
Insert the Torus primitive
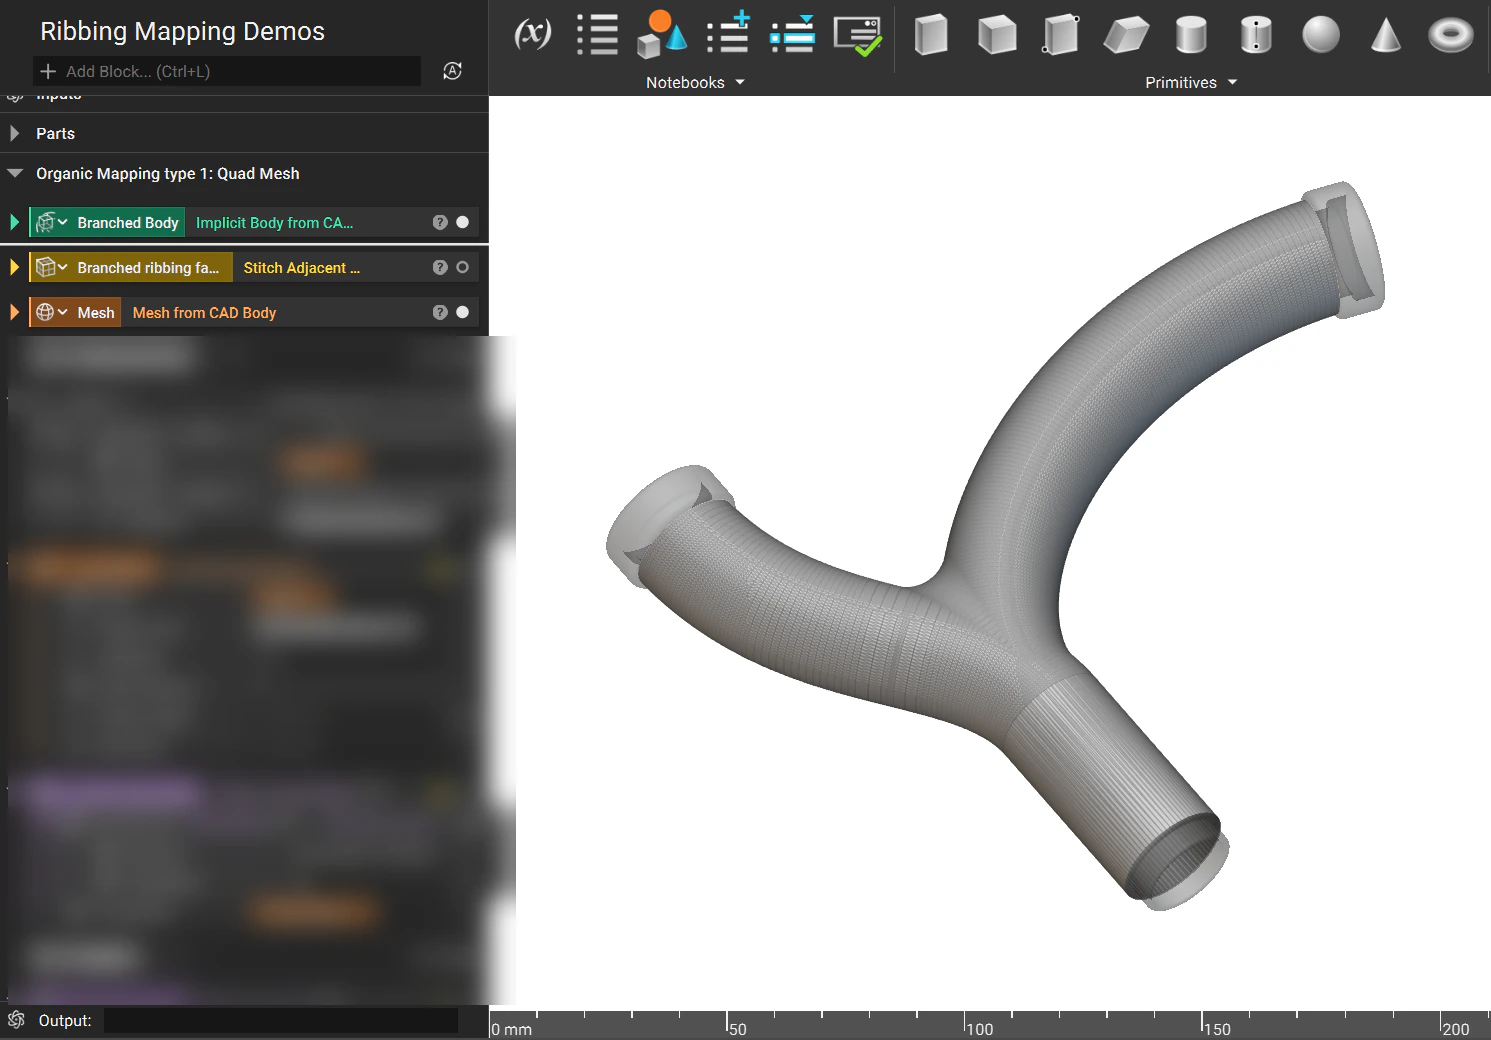pyautogui.click(x=1450, y=35)
